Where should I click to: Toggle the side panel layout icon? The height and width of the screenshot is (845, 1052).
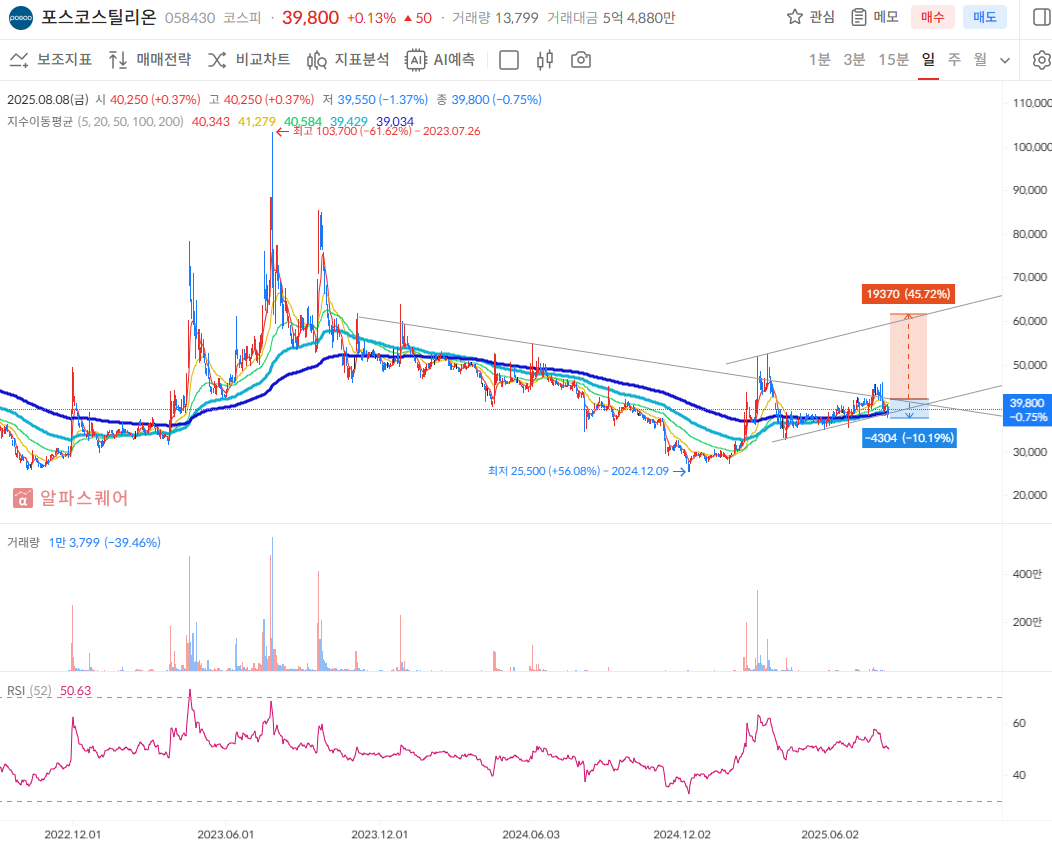1042,17
